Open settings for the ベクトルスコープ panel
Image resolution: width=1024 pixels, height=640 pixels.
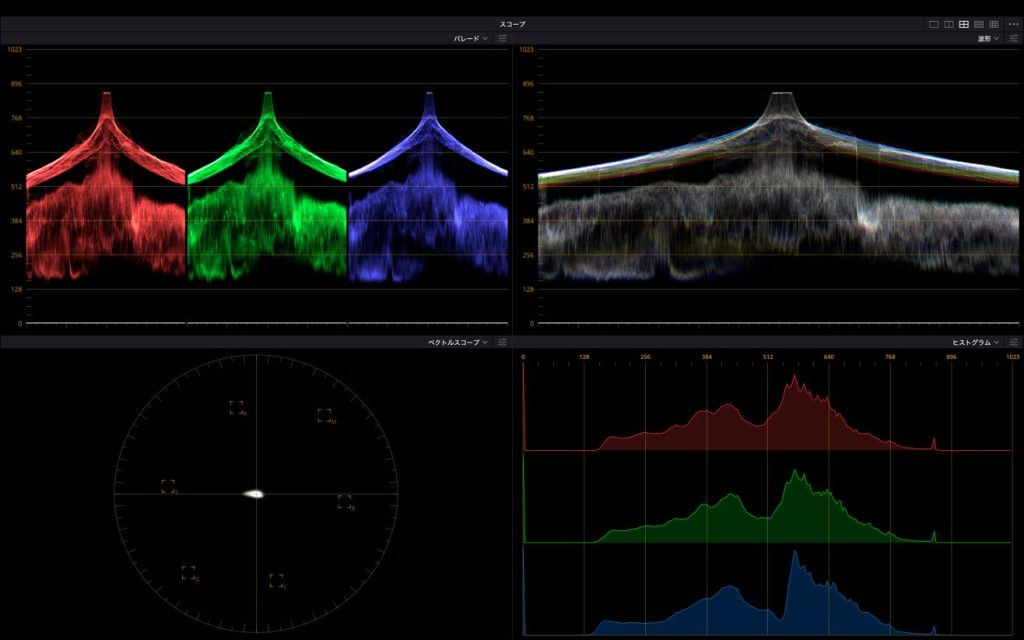point(502,342)
